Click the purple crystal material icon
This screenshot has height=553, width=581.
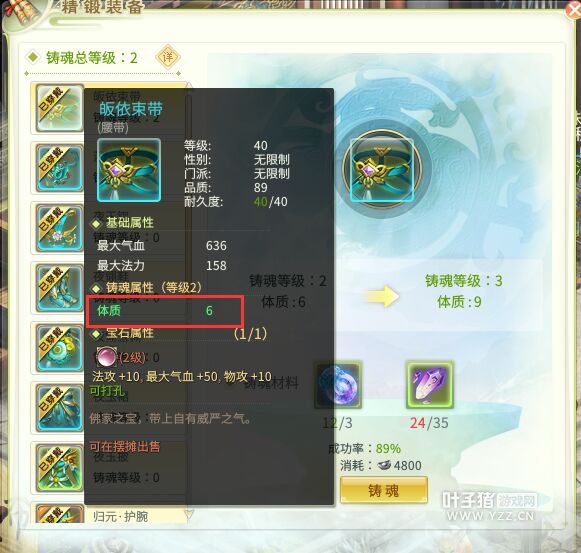pyautogui.click(x=429, y=385)
